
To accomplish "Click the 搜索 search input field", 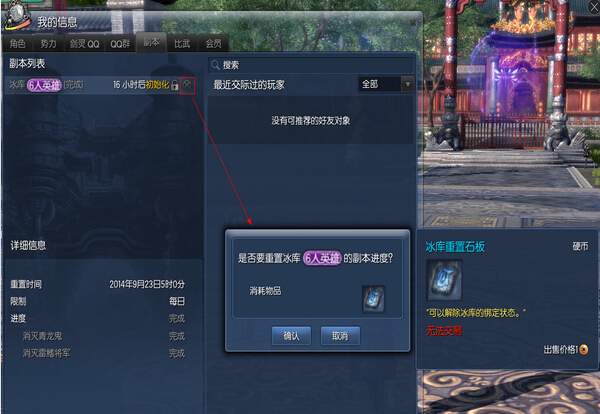I will (311, 65).
